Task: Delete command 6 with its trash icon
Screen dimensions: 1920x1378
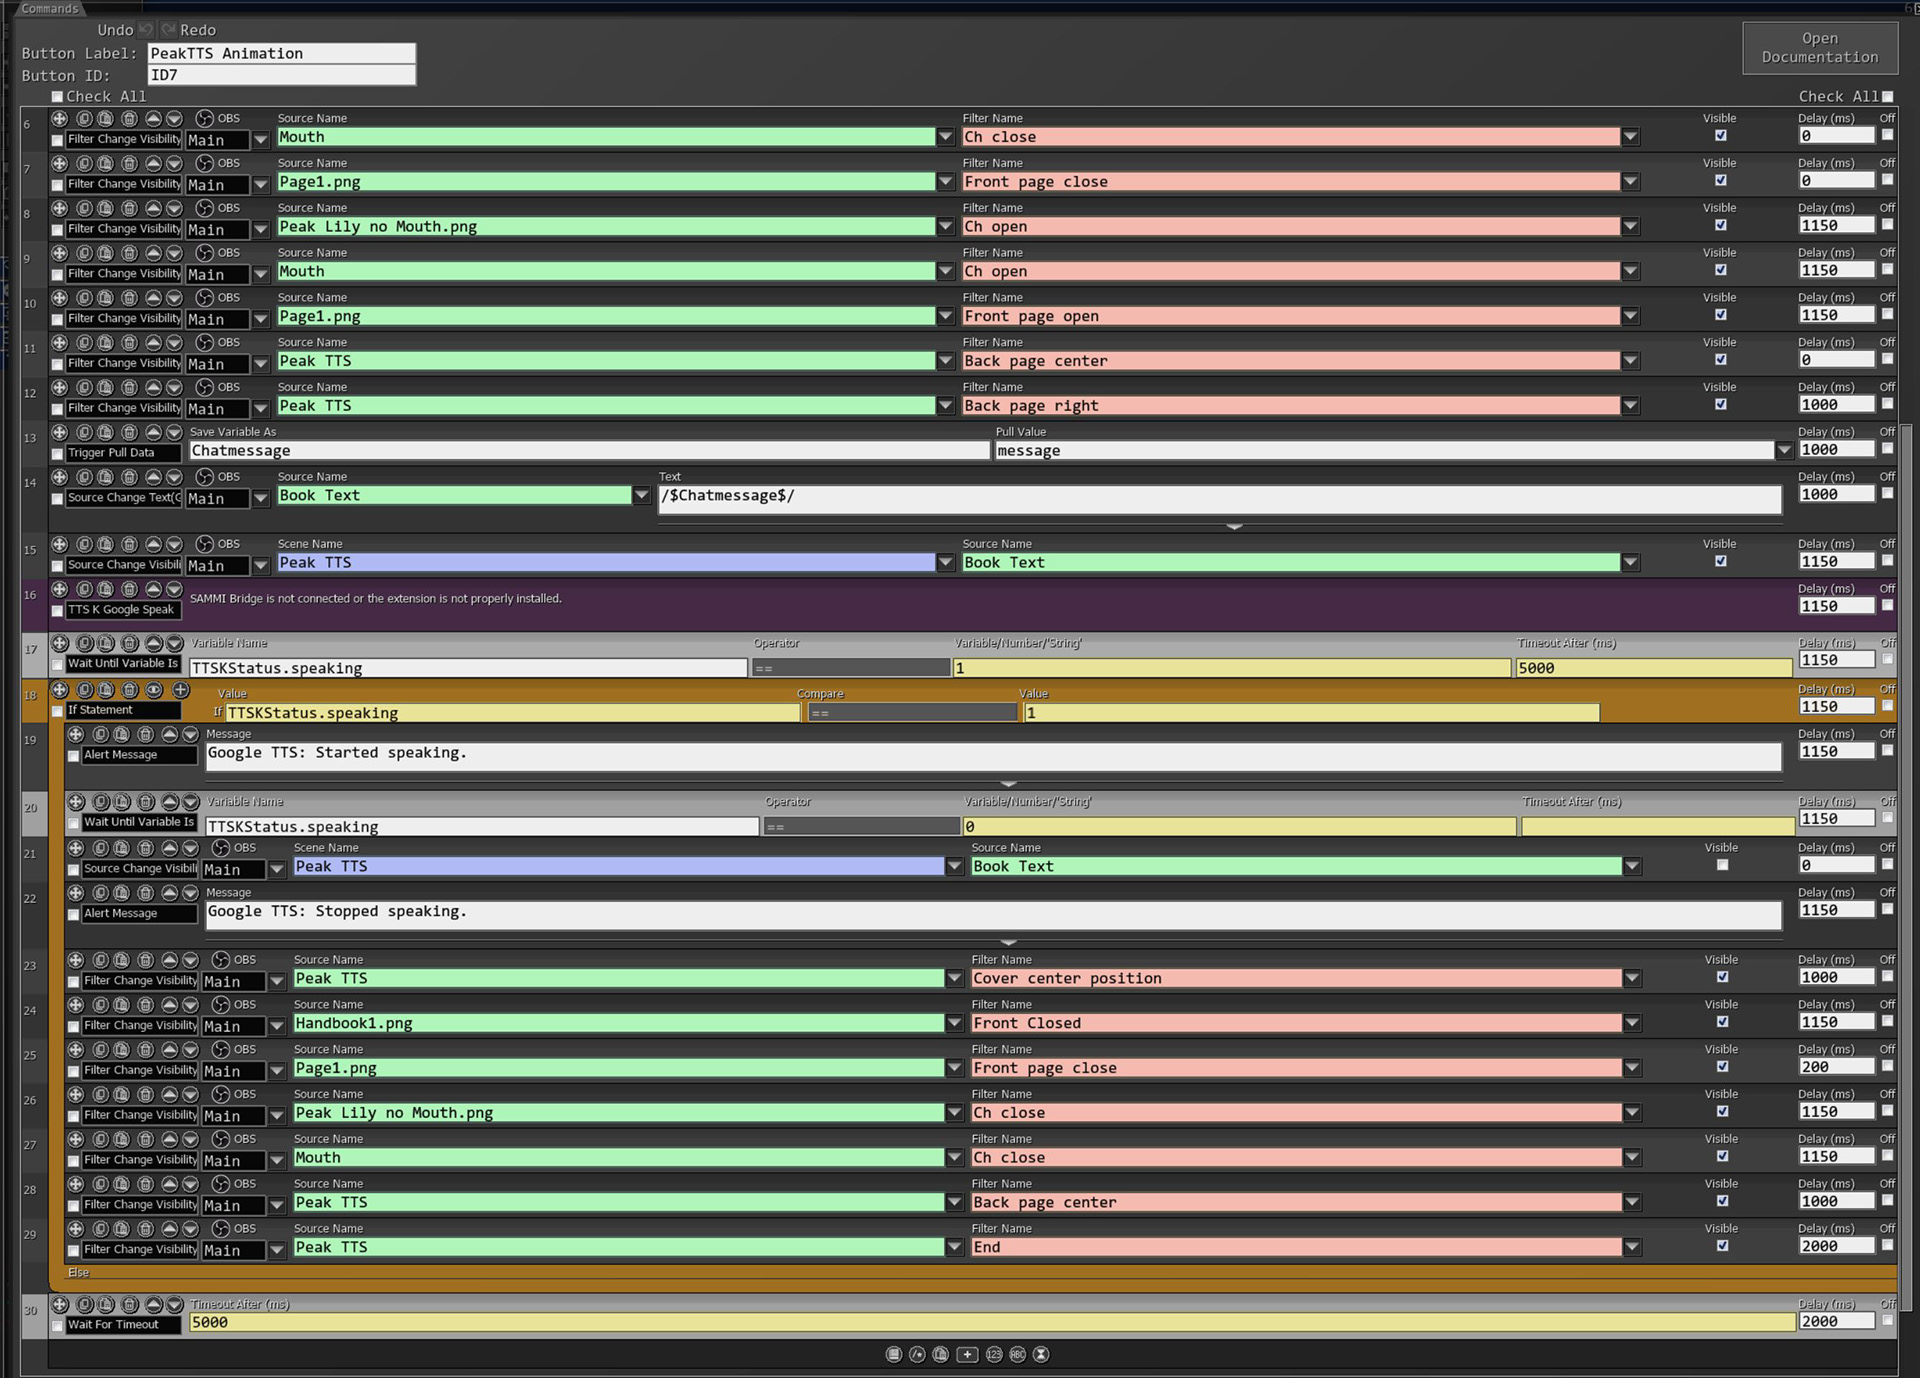Action: tap(129, 118)
